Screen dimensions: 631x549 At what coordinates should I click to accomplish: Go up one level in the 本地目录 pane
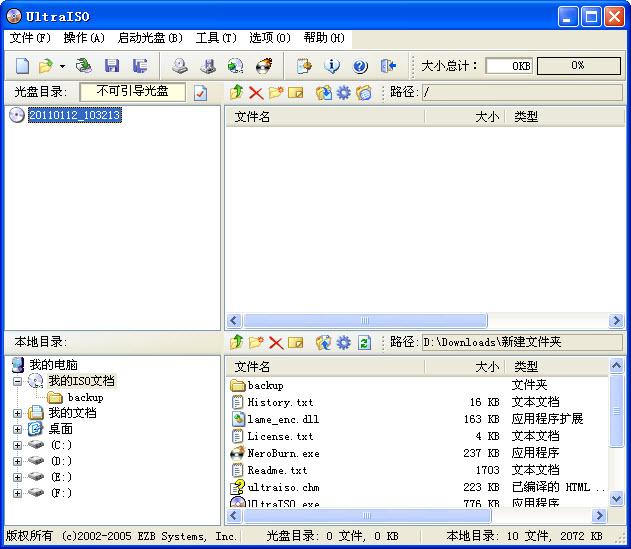(x=237, y=343)
